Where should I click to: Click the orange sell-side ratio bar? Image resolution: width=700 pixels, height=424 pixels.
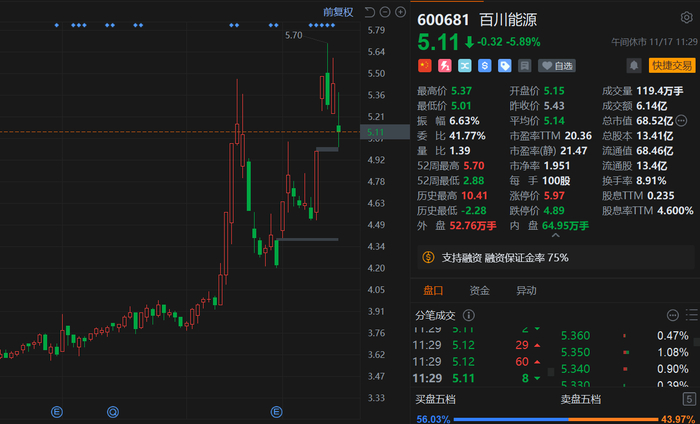(x=613, y=420)
